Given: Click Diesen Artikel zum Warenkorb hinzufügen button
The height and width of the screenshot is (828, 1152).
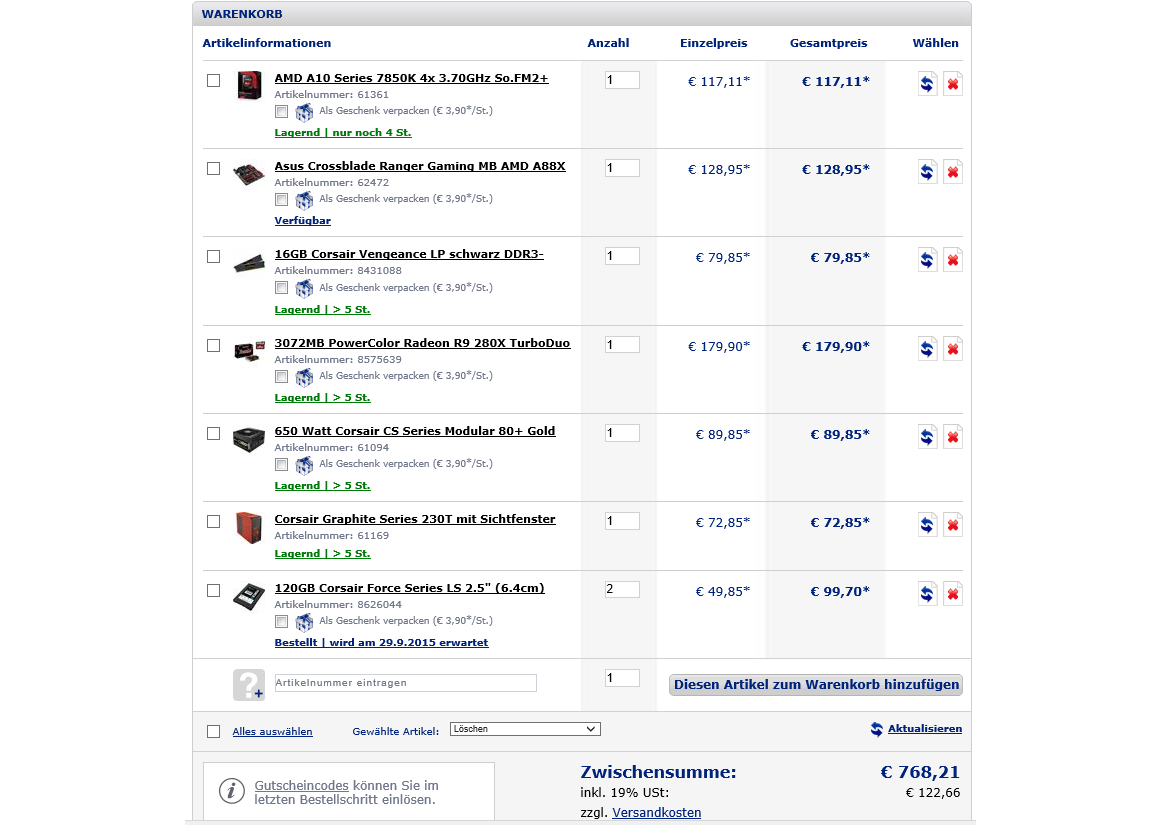Looking at the screenshot, I should coord(816,685).
